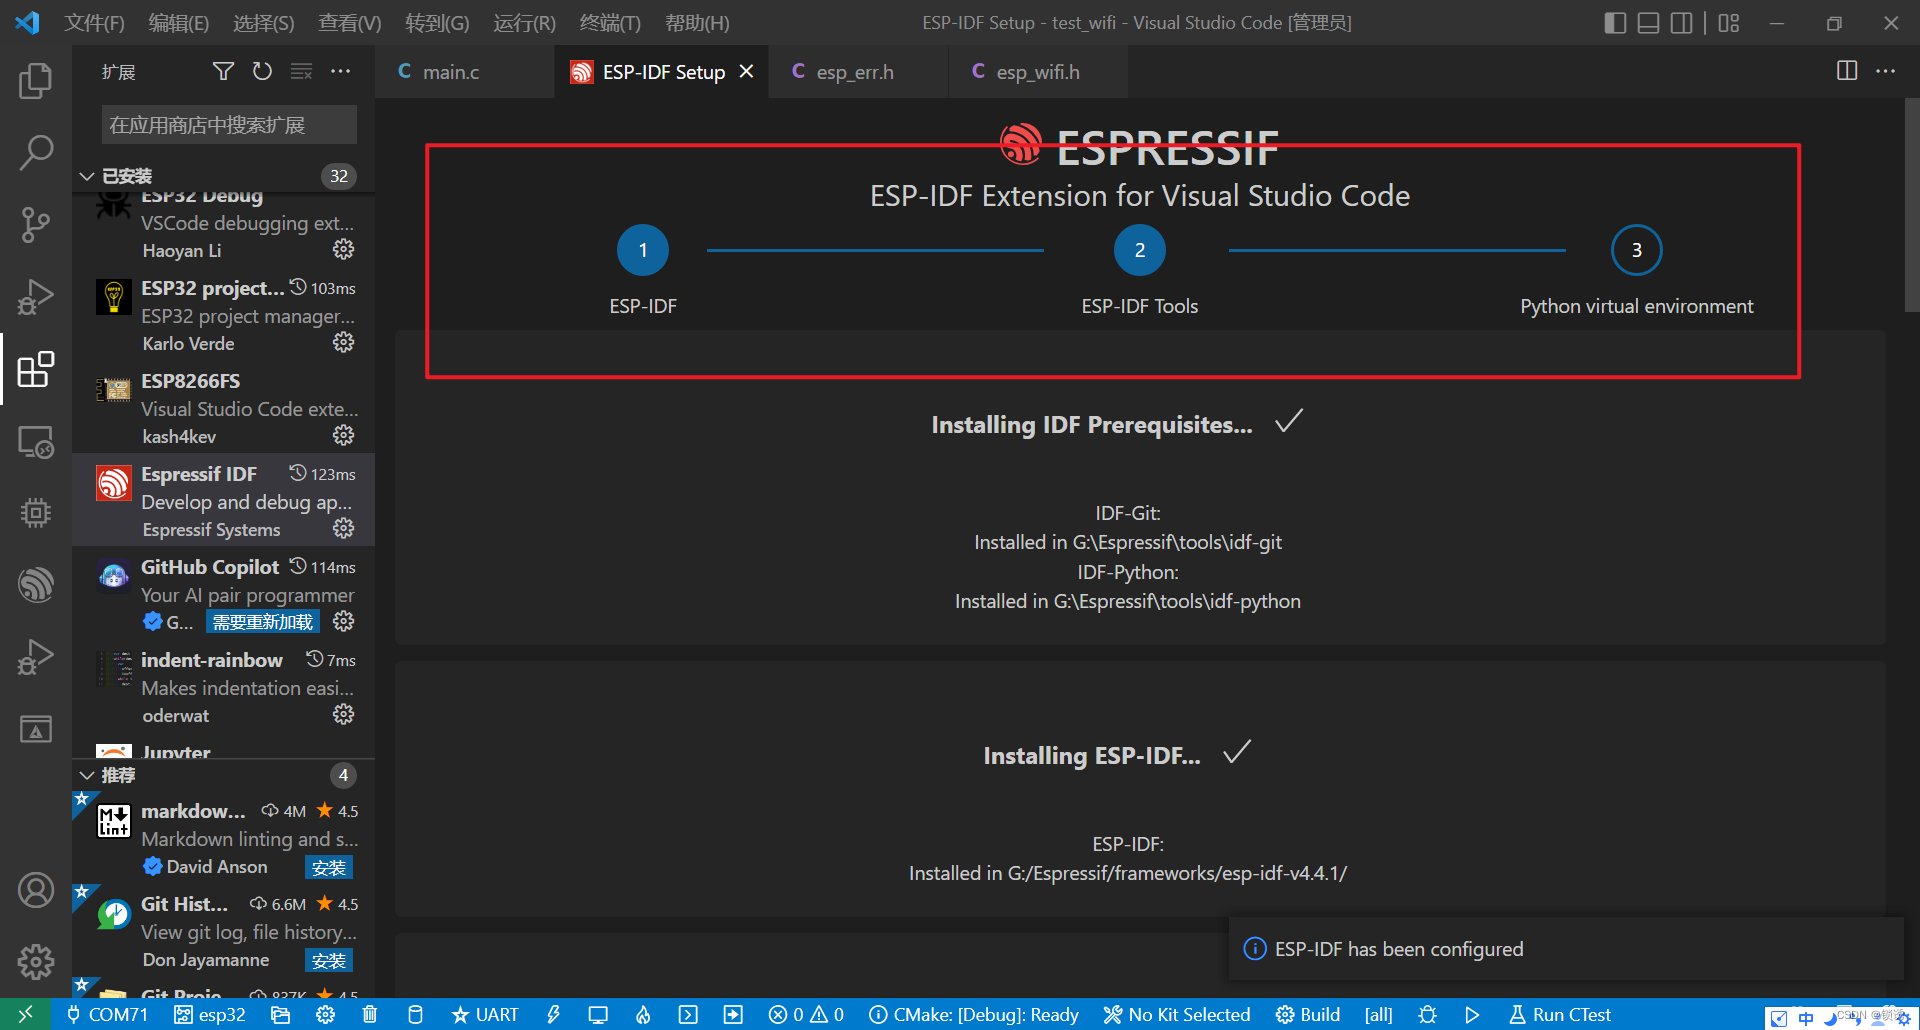
Task: Open the Explorer view in activity bar
Action: [x=36, y=80]
